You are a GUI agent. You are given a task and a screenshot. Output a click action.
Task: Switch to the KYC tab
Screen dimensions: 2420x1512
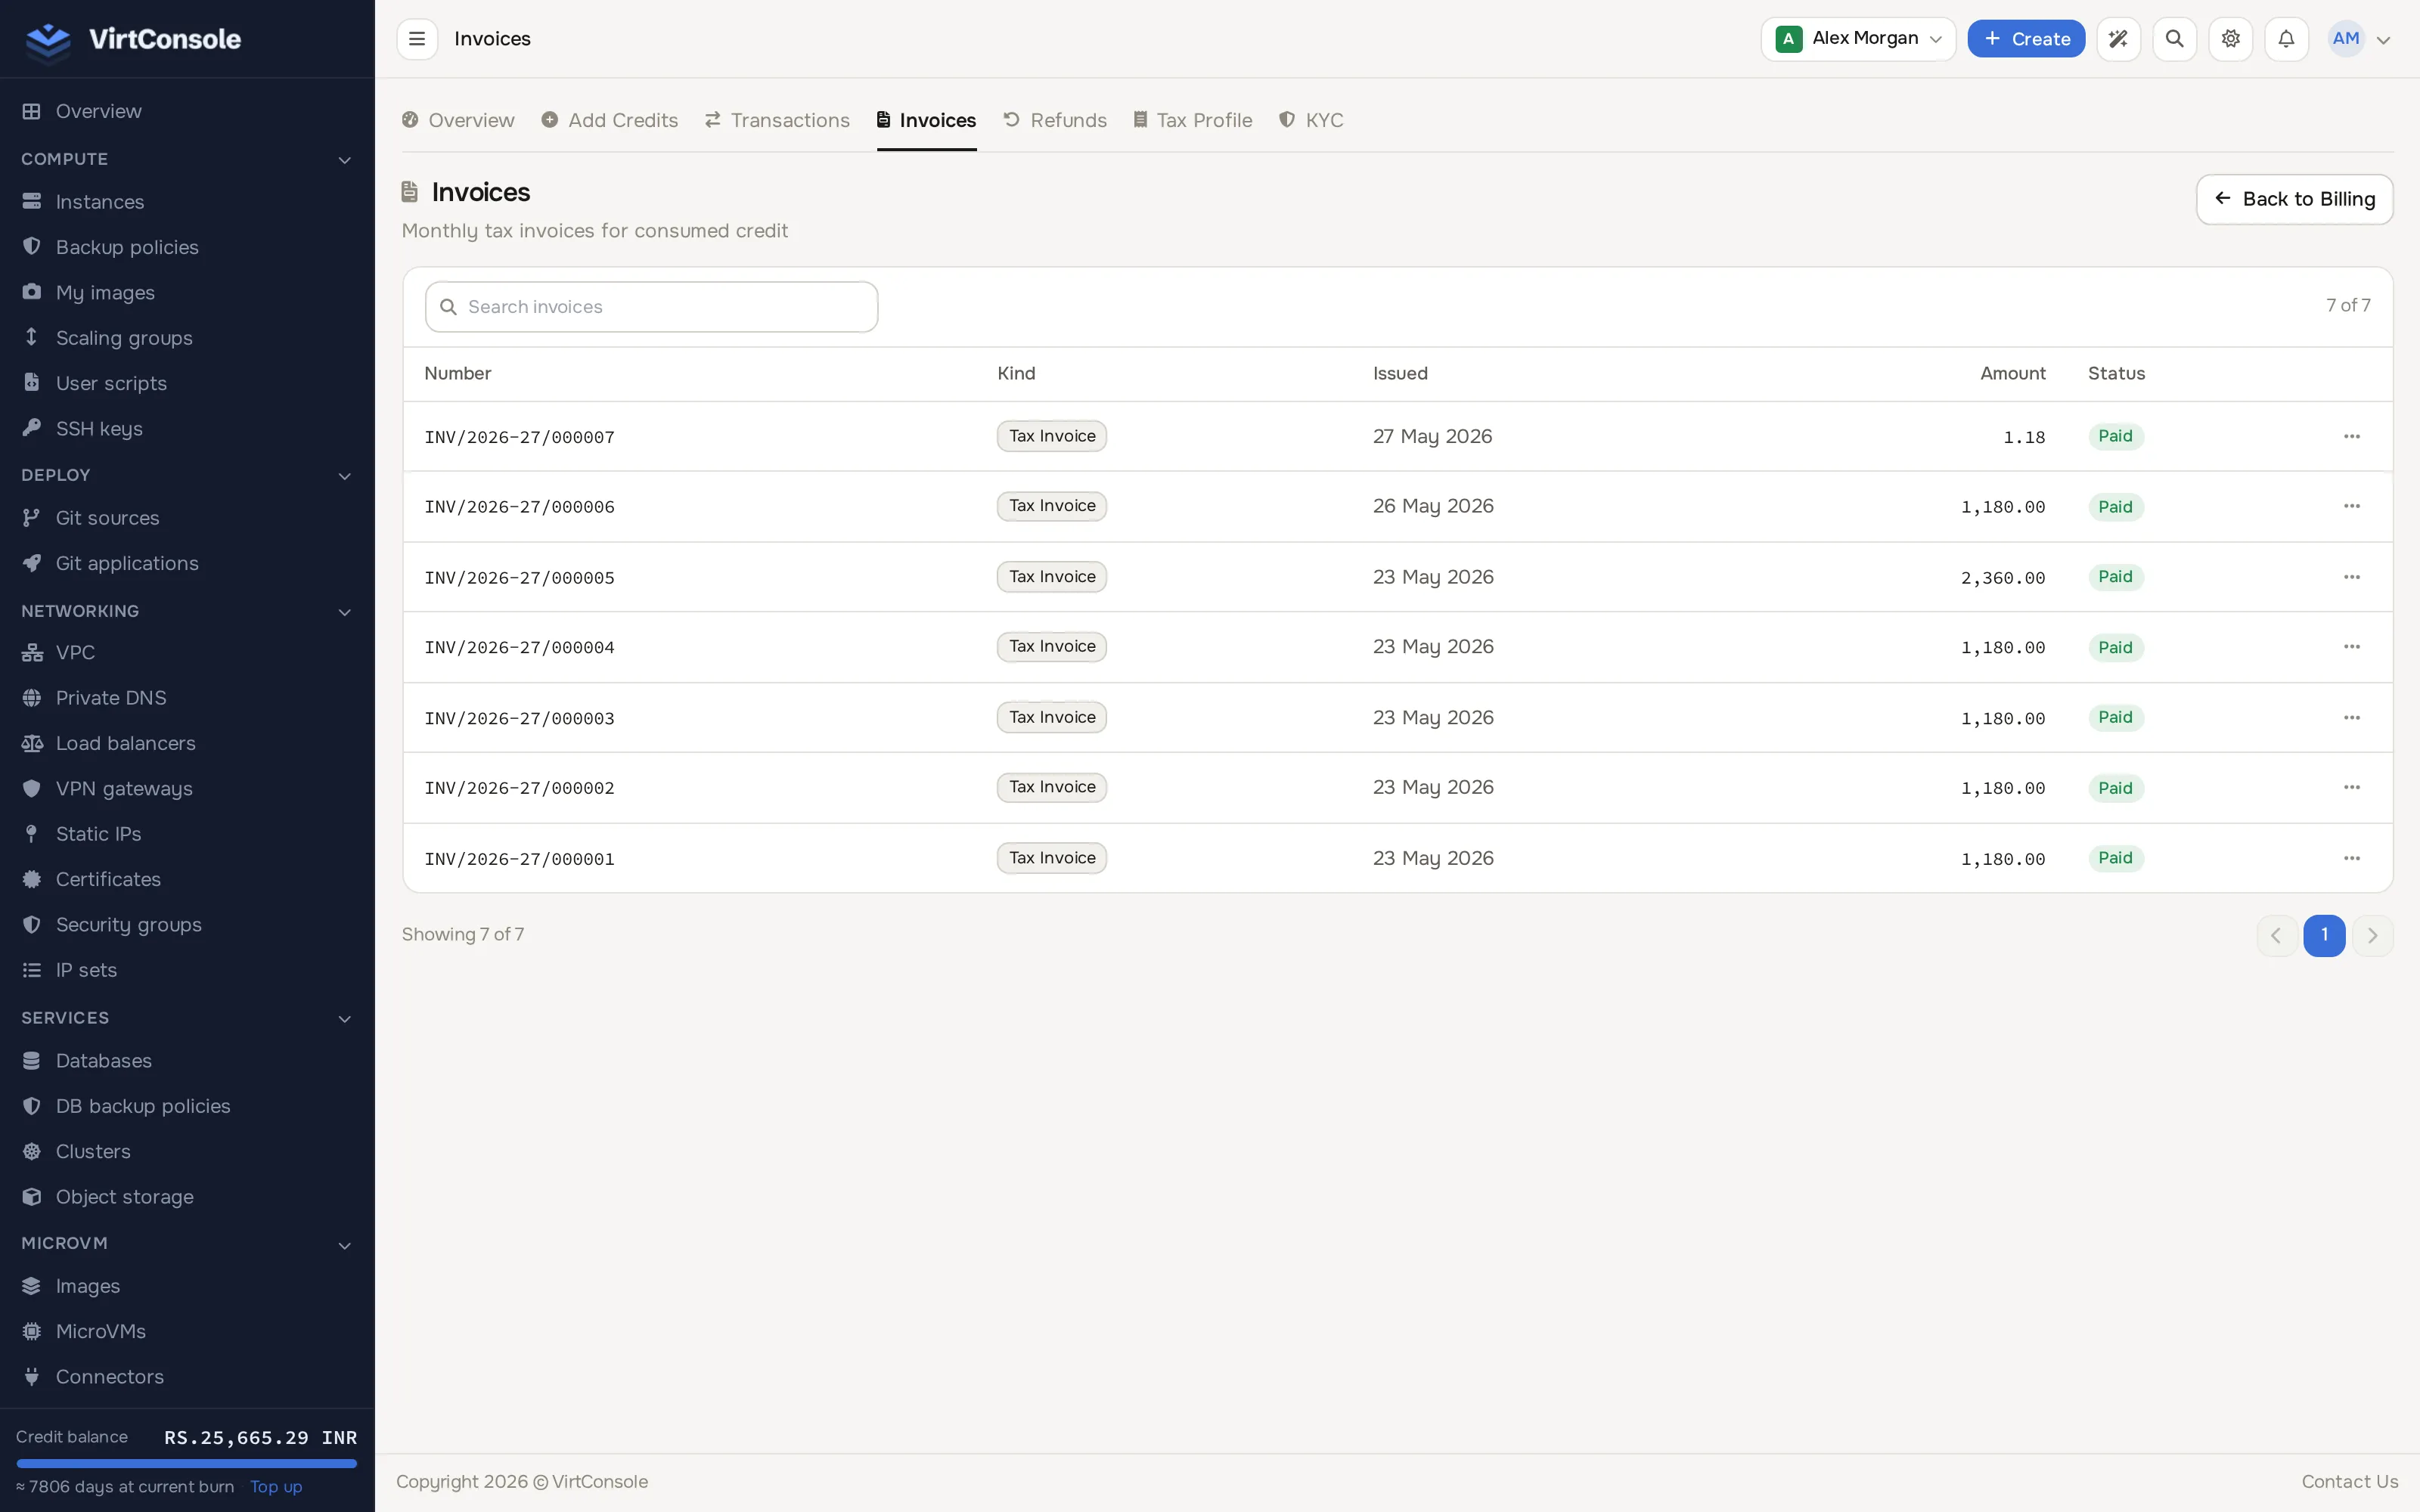click(x=1311, y=120)
